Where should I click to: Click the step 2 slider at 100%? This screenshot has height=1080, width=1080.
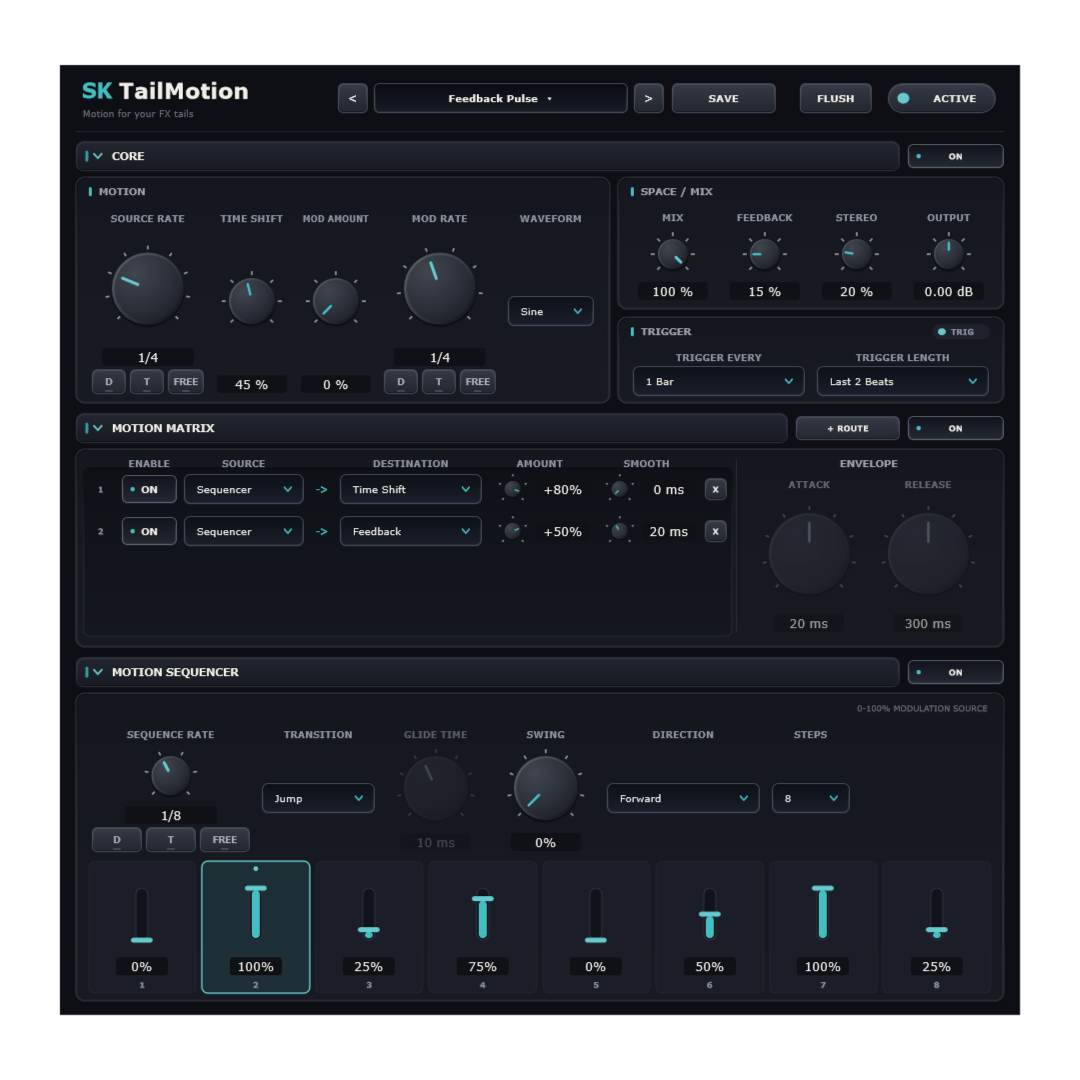[256, 913]
